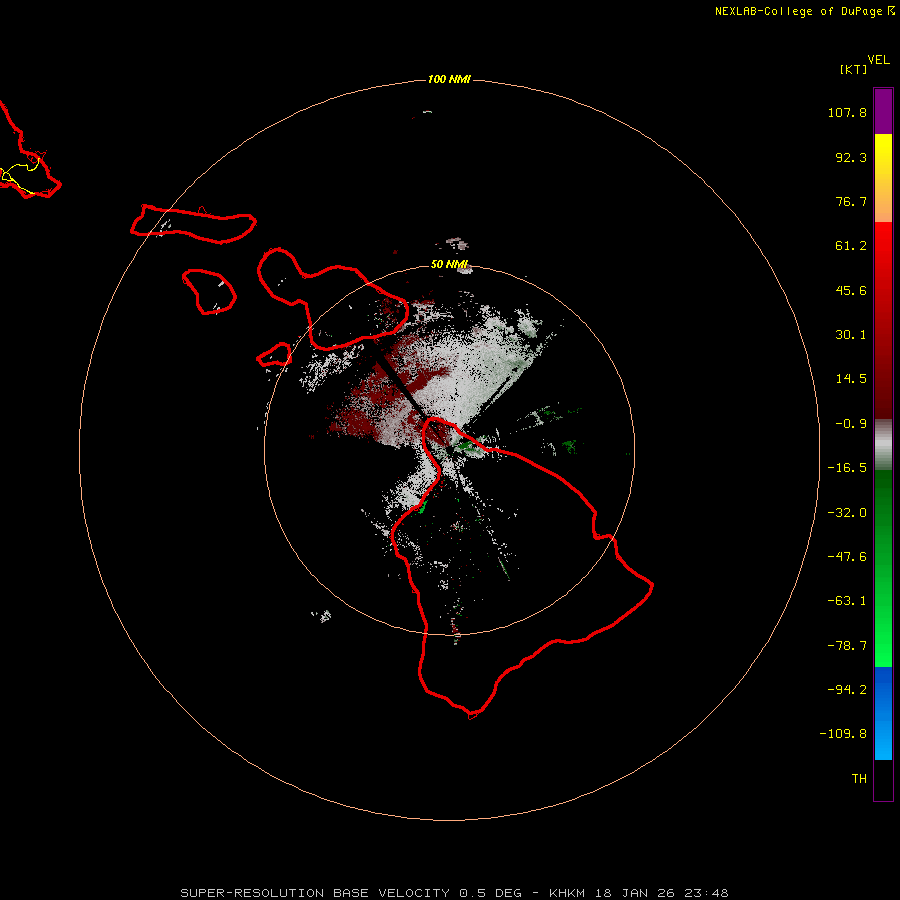Click the super-resolution base velocity caption
The image size is (900, 900).
pyautogui.click(x=455, y=893)
